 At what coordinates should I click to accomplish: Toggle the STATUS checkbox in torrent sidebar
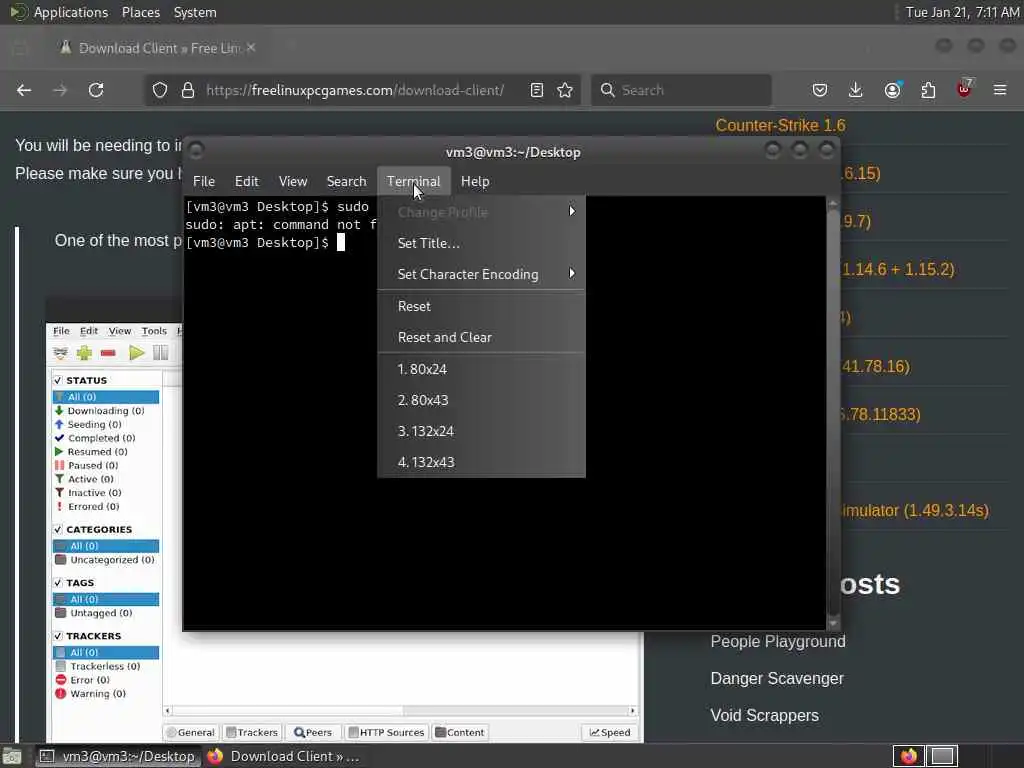58,380
